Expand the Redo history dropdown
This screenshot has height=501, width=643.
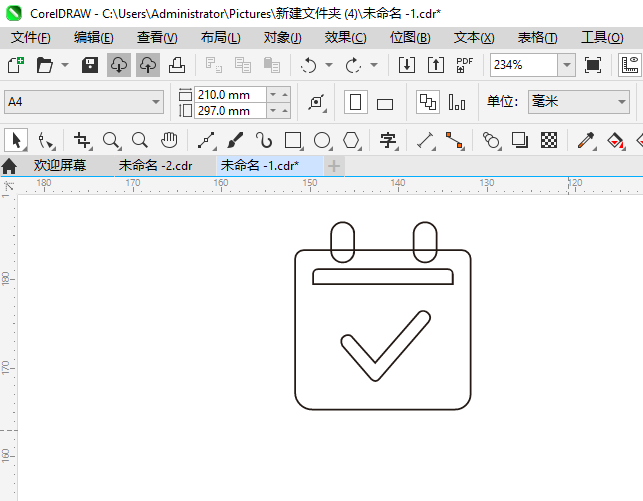coord(374,65)
